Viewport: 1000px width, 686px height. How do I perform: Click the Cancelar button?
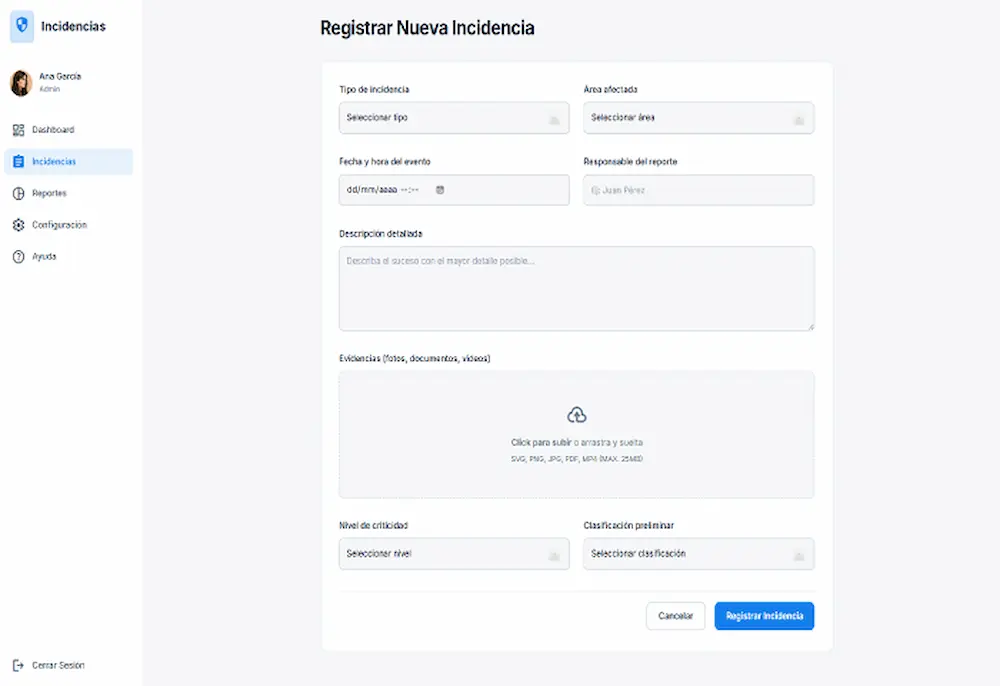click(x=675, y=616)
